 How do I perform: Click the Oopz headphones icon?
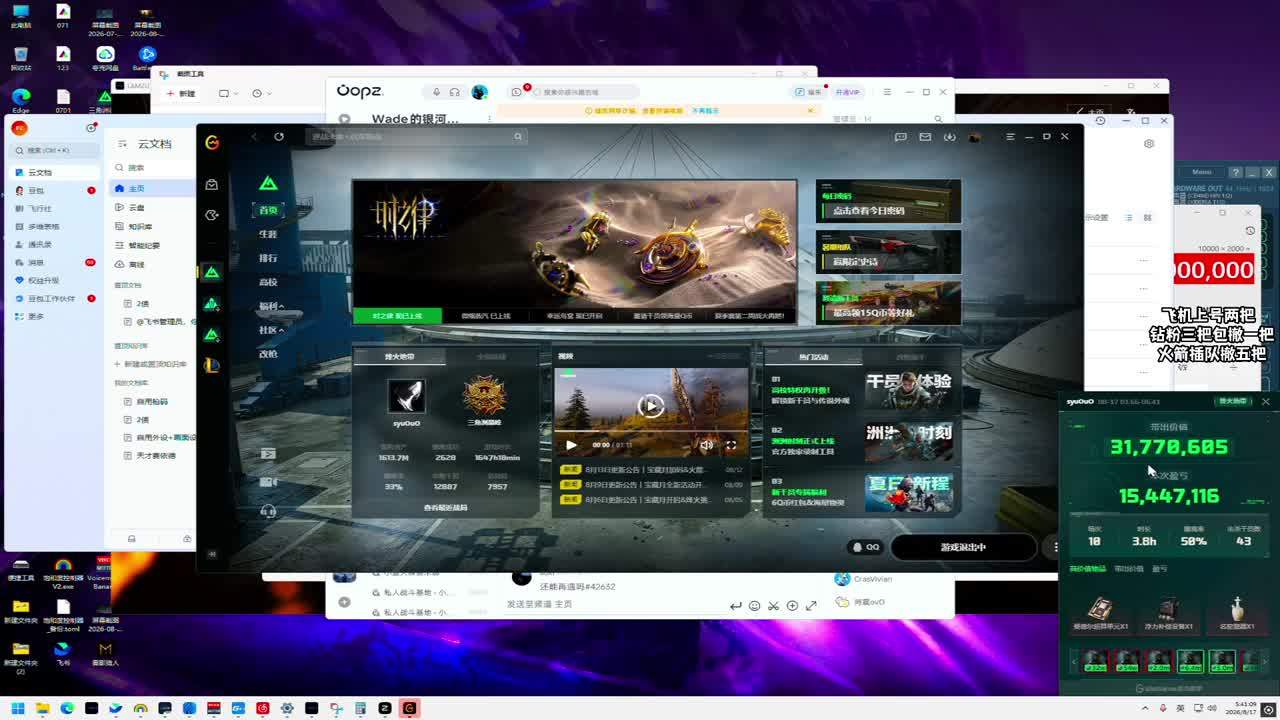tap(455, 92)
